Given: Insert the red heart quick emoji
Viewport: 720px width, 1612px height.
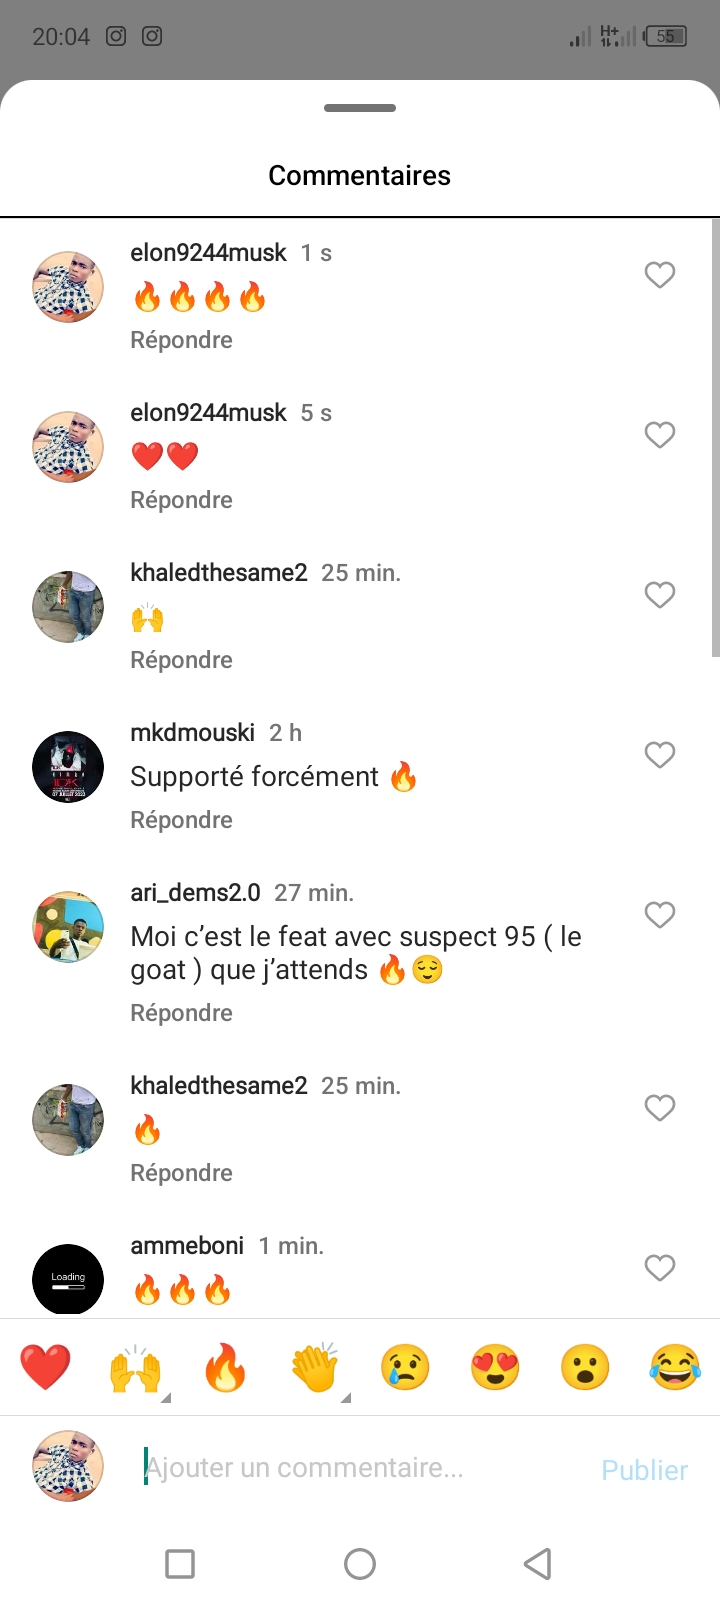Looking at the screenshot, I should (46, 1367).
